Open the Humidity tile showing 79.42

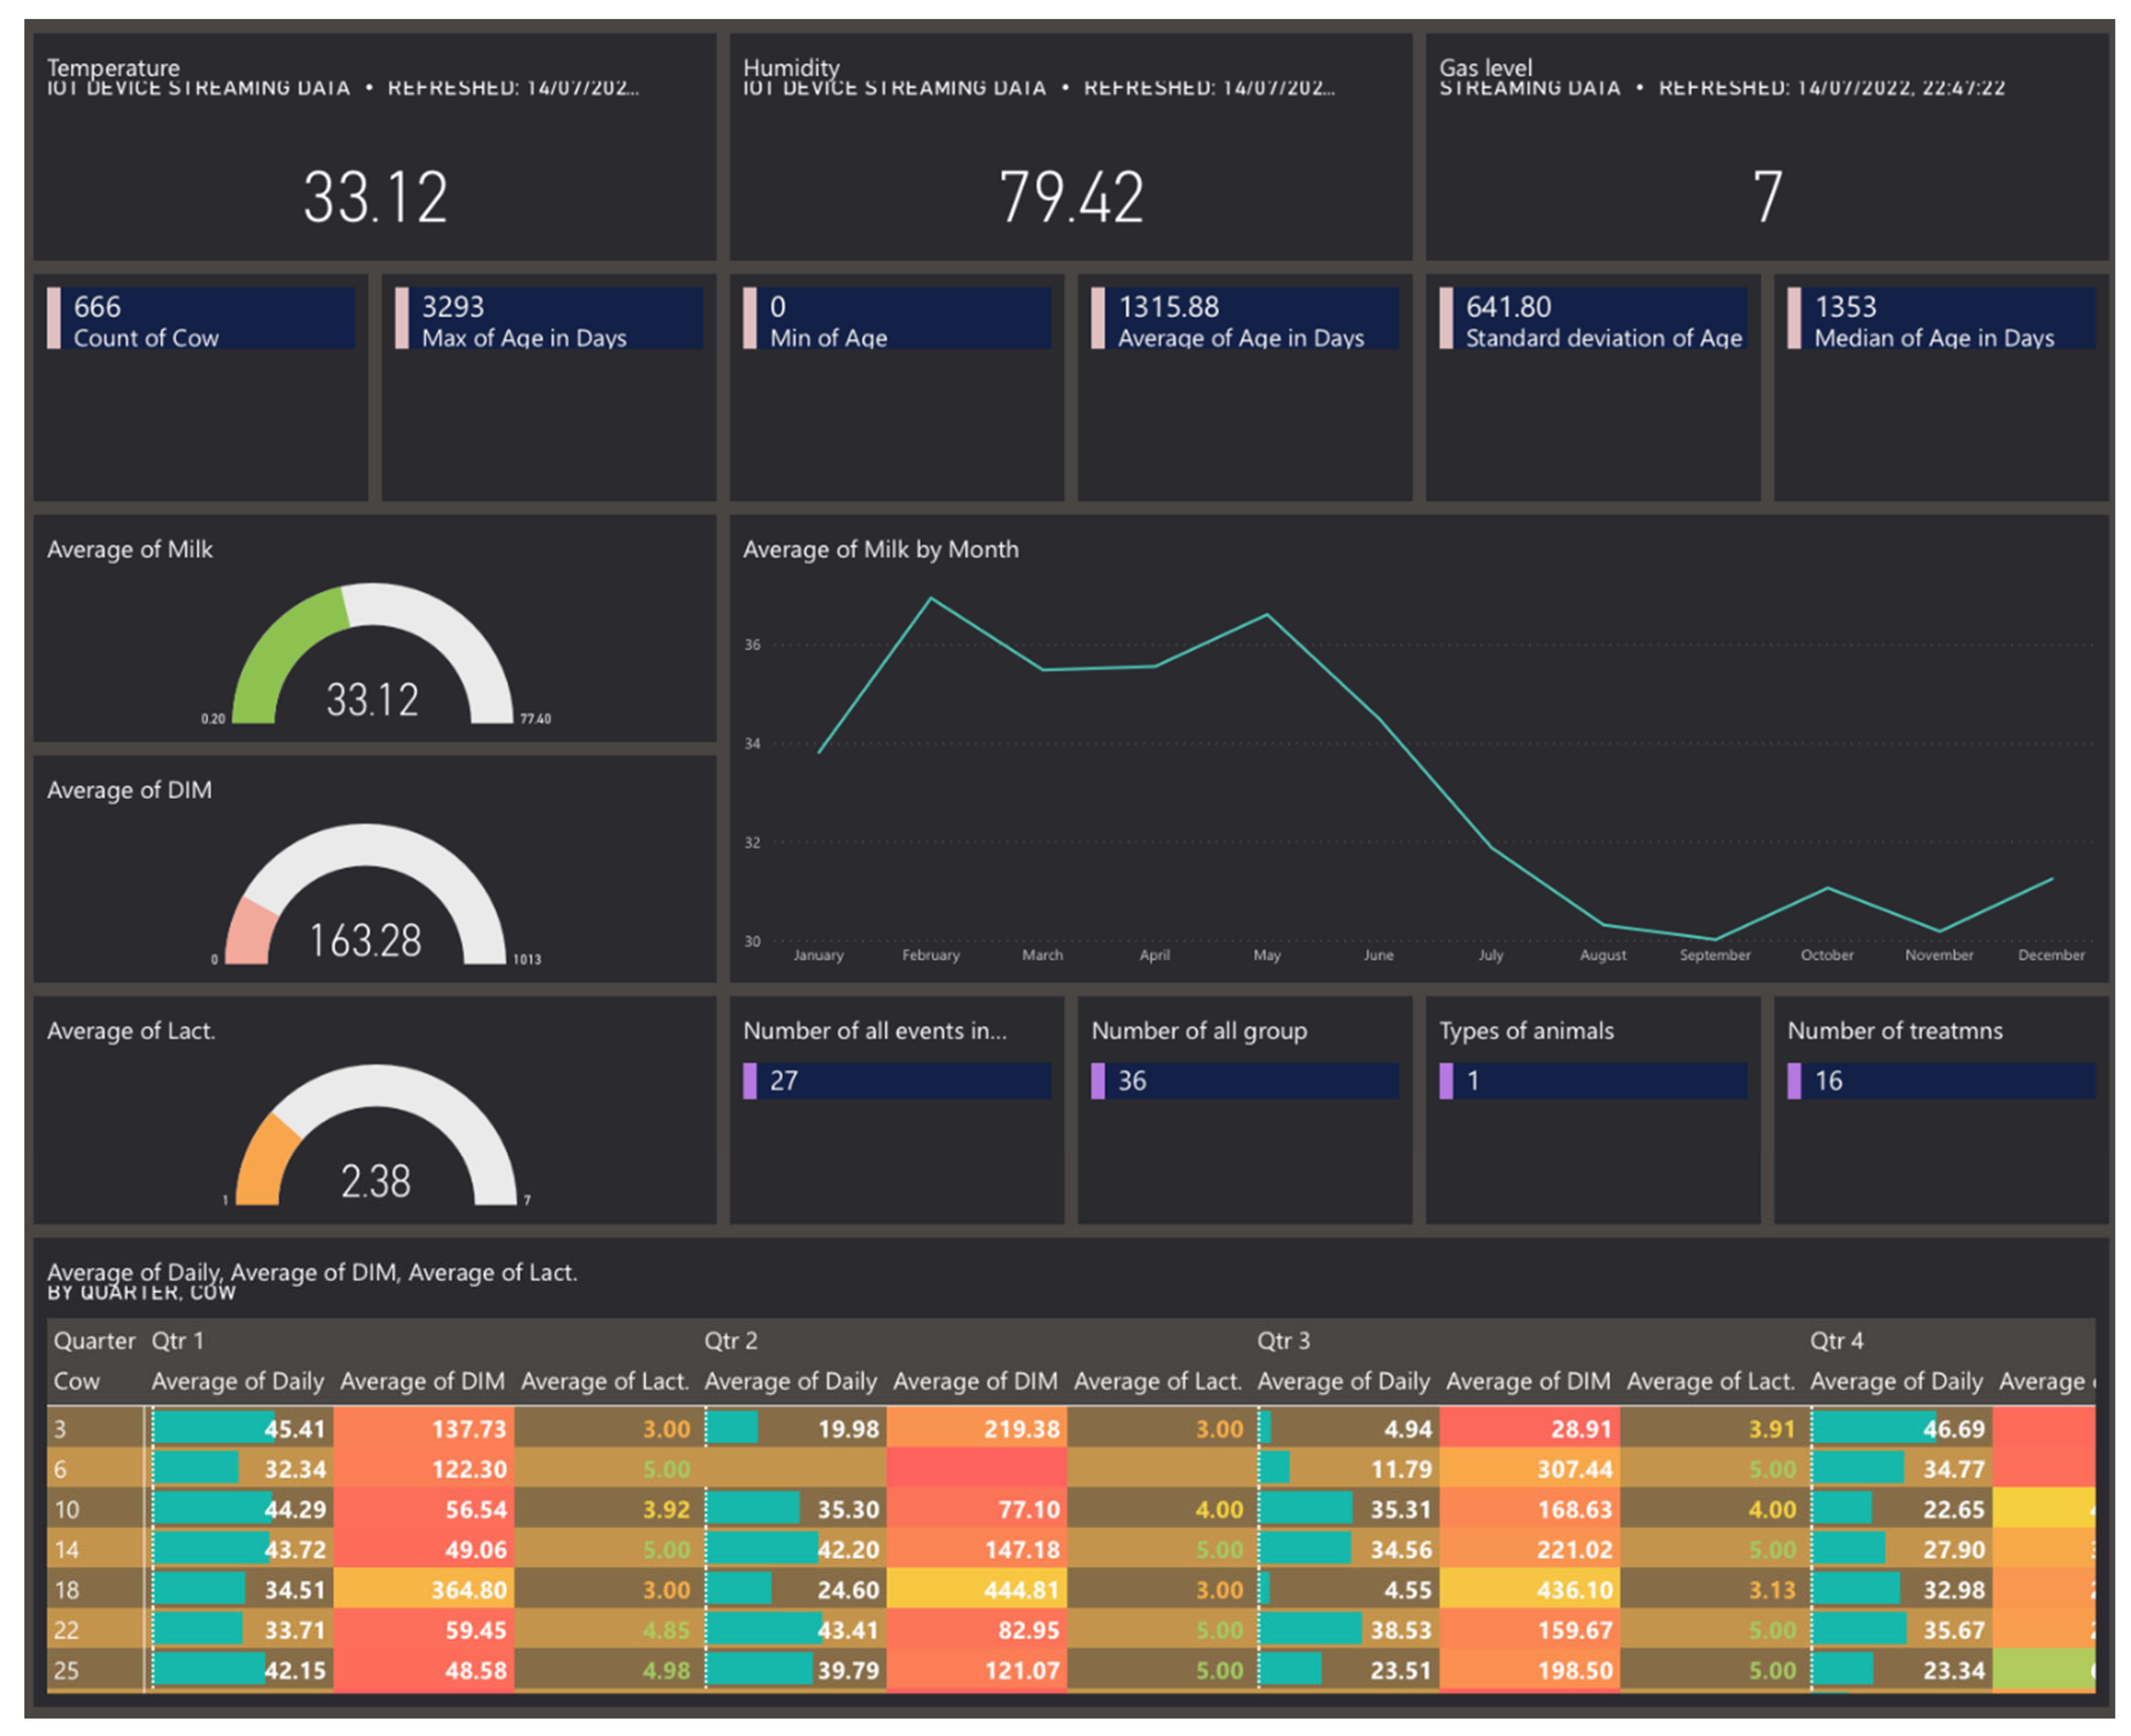1070,197
